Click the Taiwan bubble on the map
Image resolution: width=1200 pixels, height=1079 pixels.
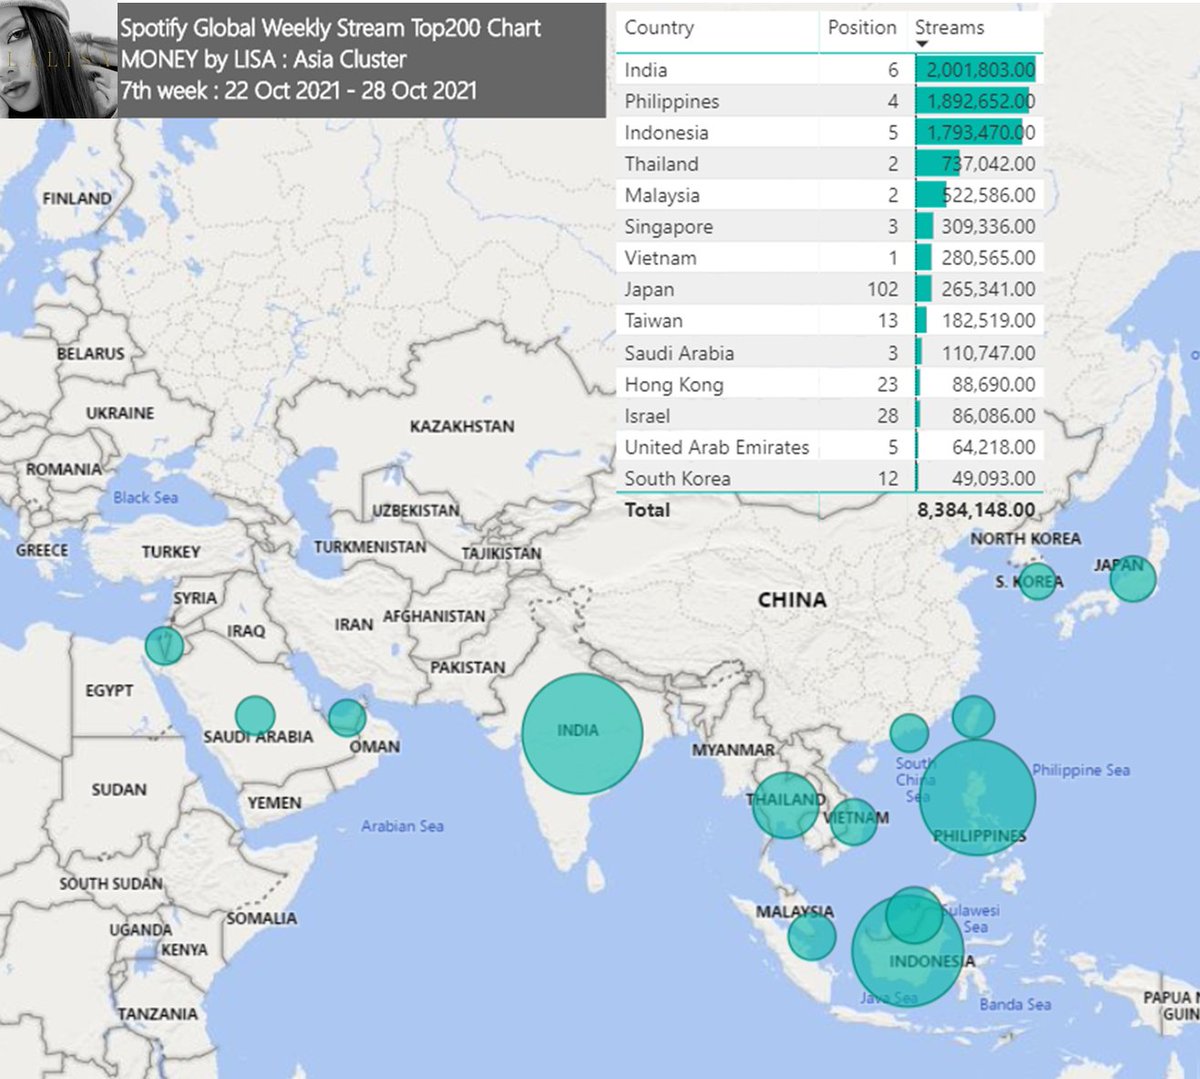pyautogui.click(x=973, y=717)
